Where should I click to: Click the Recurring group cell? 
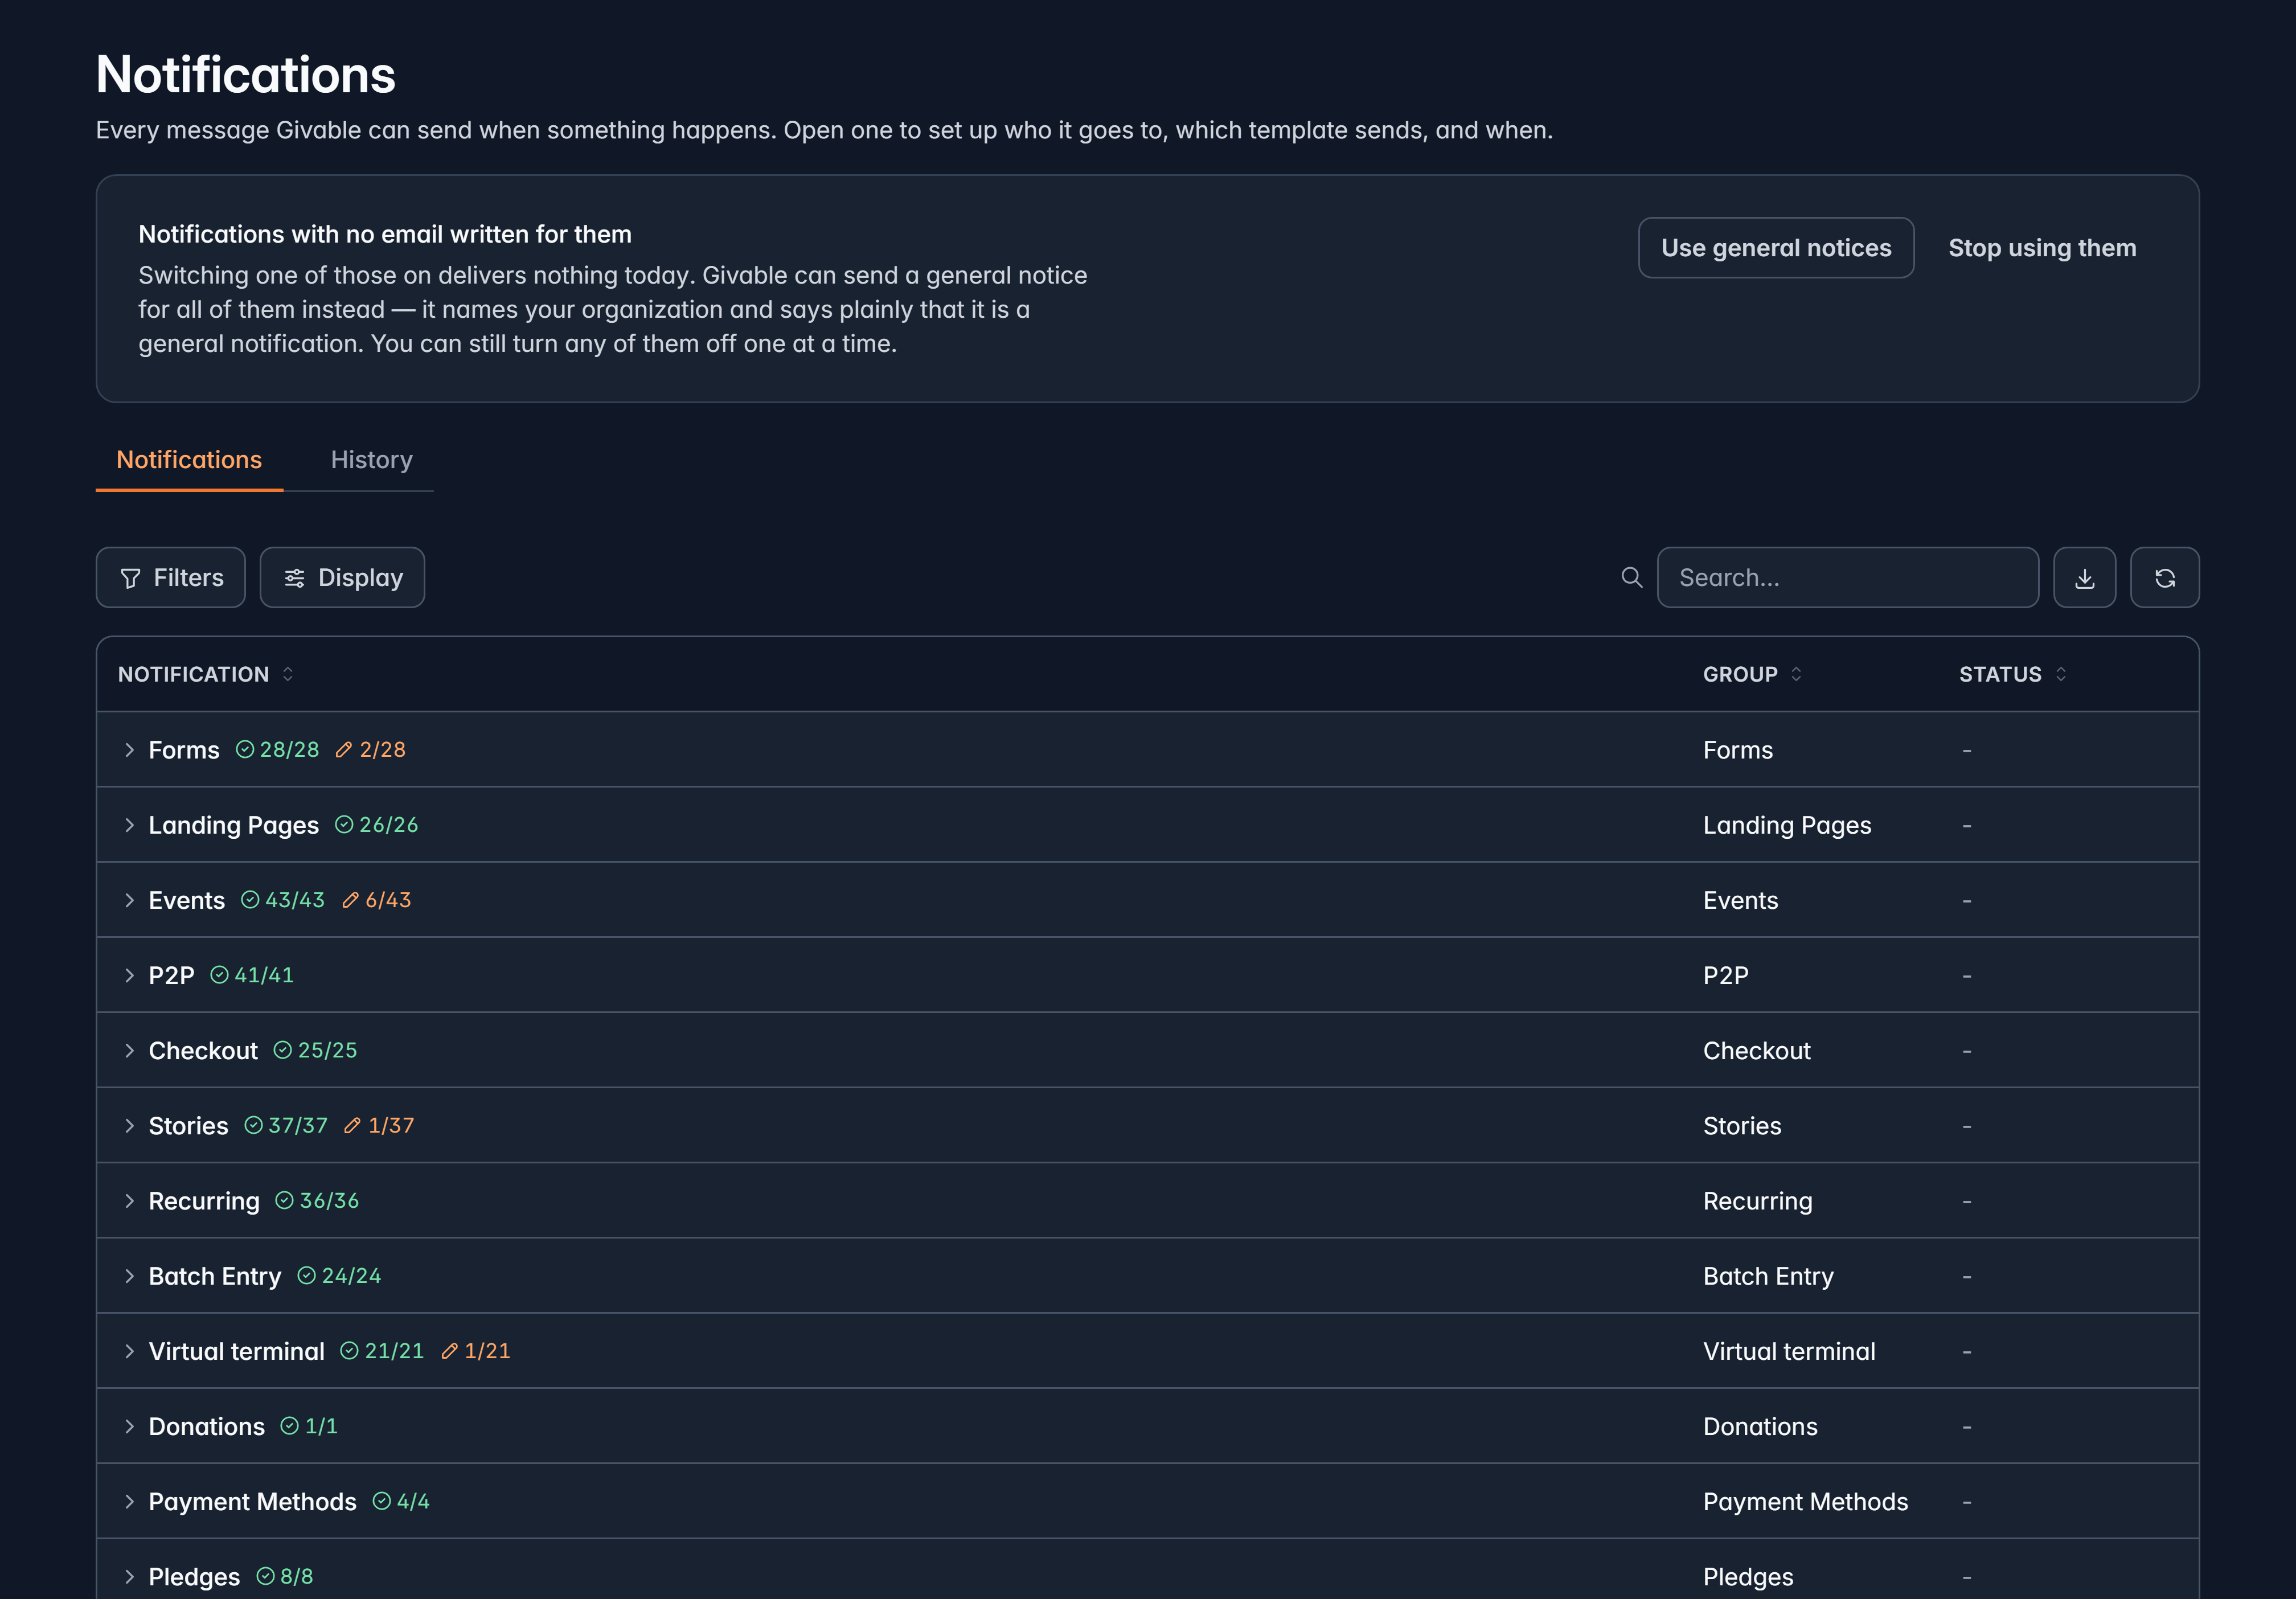(1757, 1201)
